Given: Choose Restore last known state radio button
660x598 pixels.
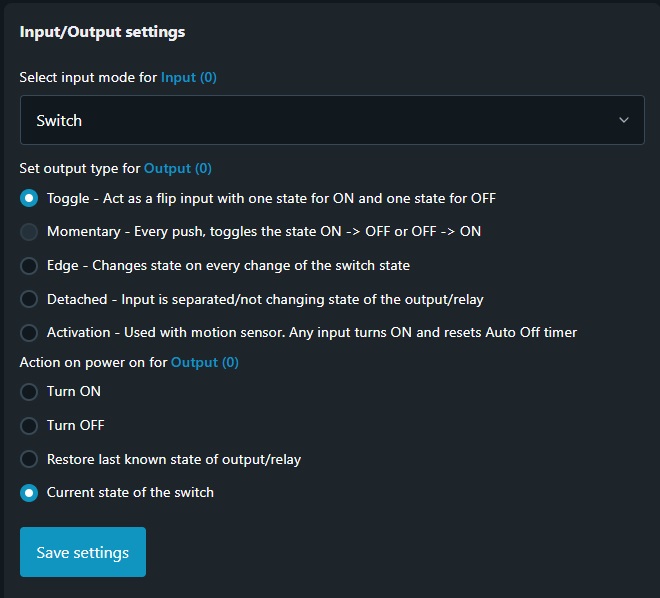Looking at the screenshot, I should 29,460.
